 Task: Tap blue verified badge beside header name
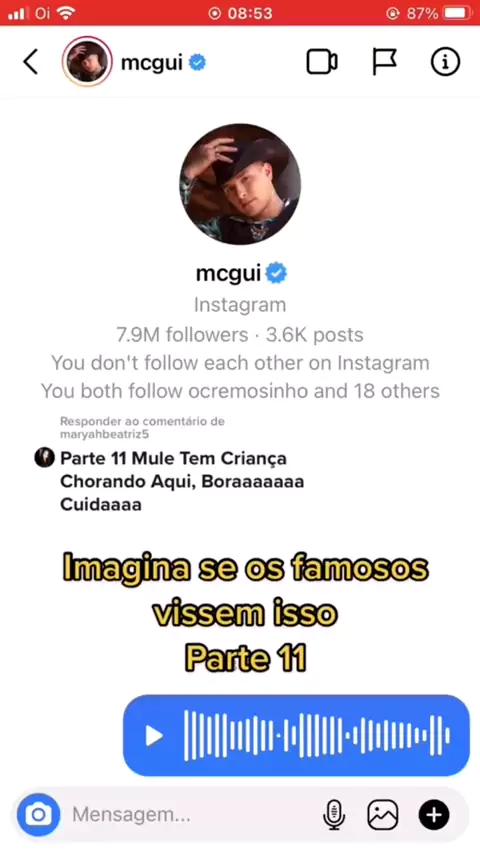(x=197, y=63)
